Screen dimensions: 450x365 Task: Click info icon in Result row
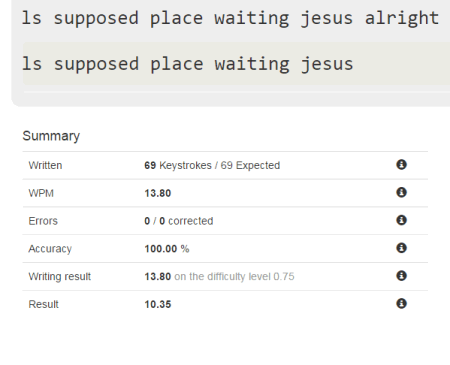pyautogui.click(x=401, y=304)
